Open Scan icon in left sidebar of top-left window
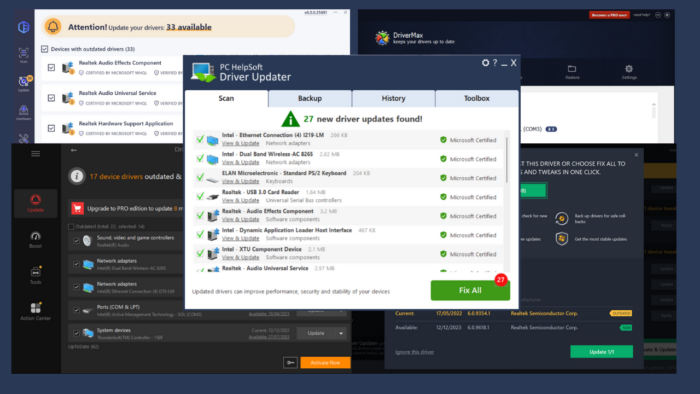The image size is (700, 394). click(x=24, y=55)
